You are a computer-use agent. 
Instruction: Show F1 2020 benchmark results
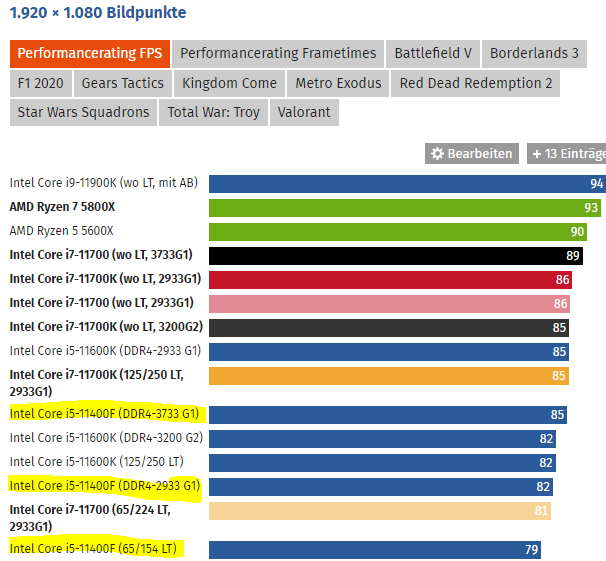coord(41,83)
